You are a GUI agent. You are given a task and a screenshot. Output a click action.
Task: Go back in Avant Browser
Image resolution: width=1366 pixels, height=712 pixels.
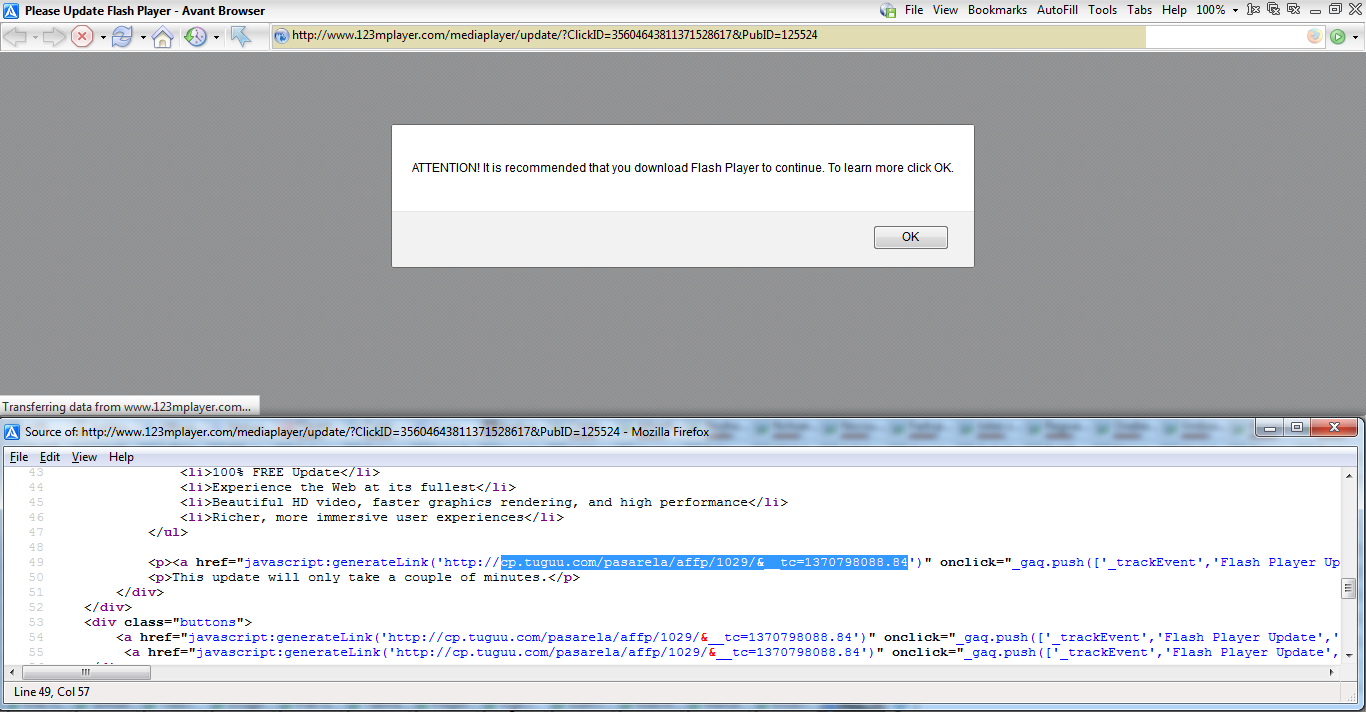click(x=16, y=37)
